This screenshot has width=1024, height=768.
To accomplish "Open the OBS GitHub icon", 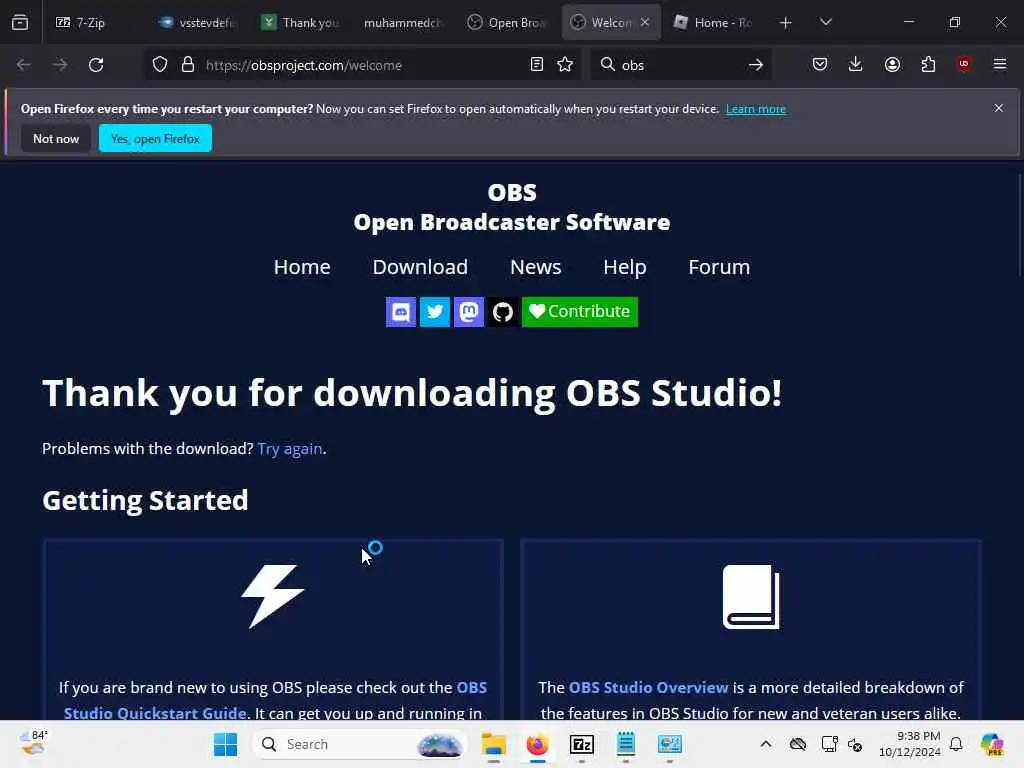I will tap(503, 312).
